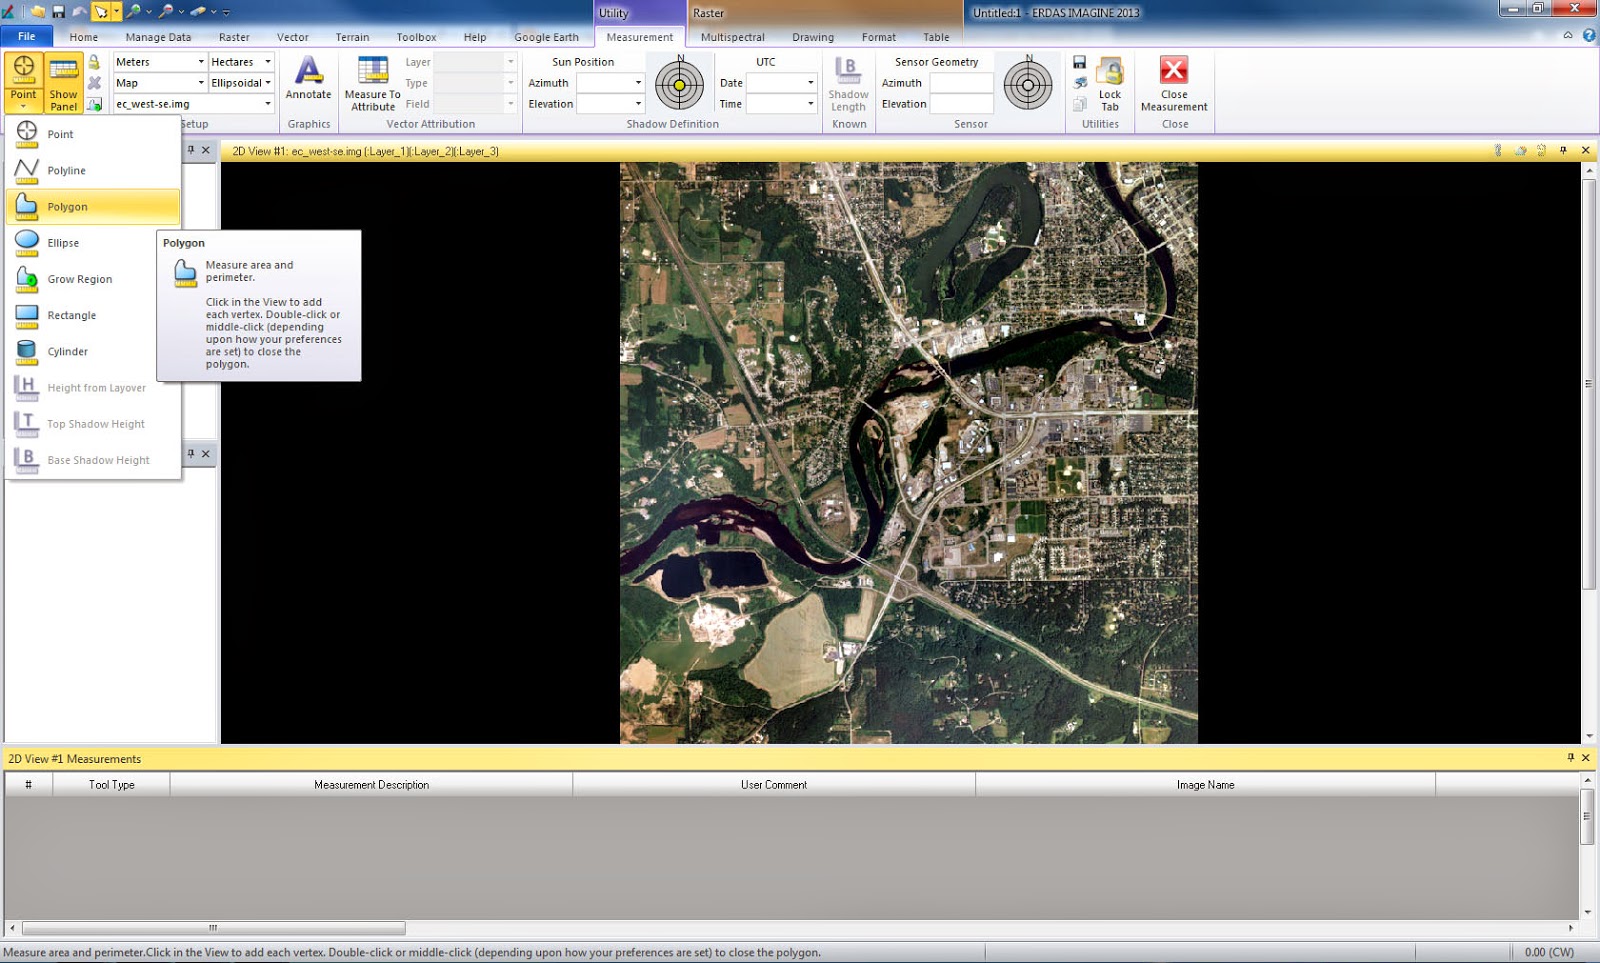Select the Ellipse measurement tool
This screenshot has height=963, width=1600.
point(61,242)
